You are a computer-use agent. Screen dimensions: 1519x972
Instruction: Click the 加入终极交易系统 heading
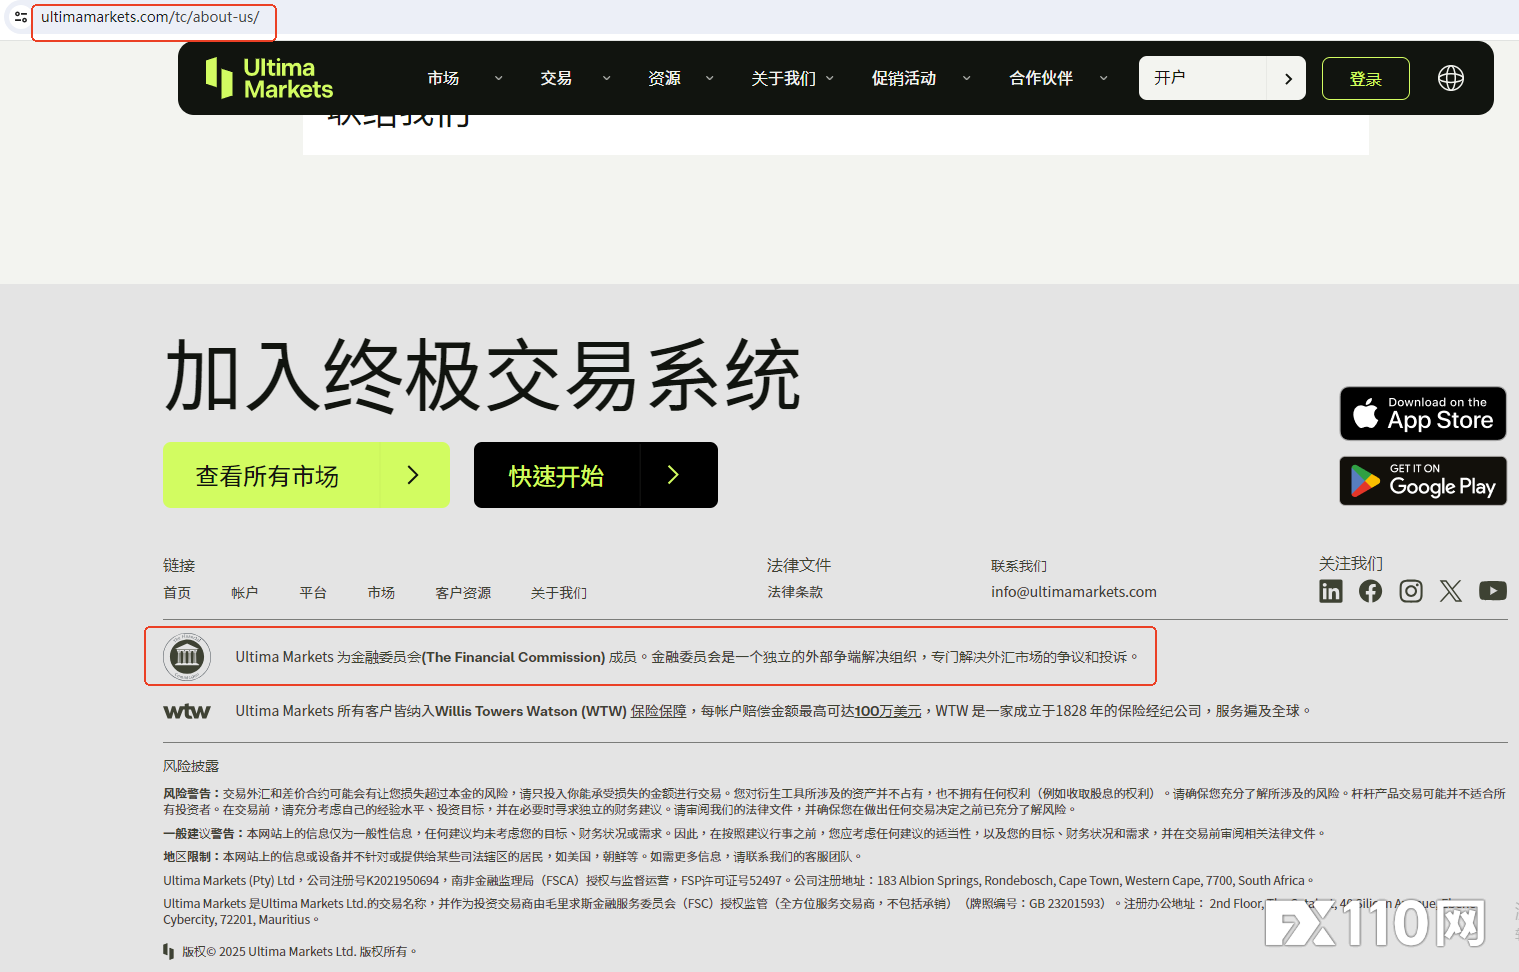(482, 376)
